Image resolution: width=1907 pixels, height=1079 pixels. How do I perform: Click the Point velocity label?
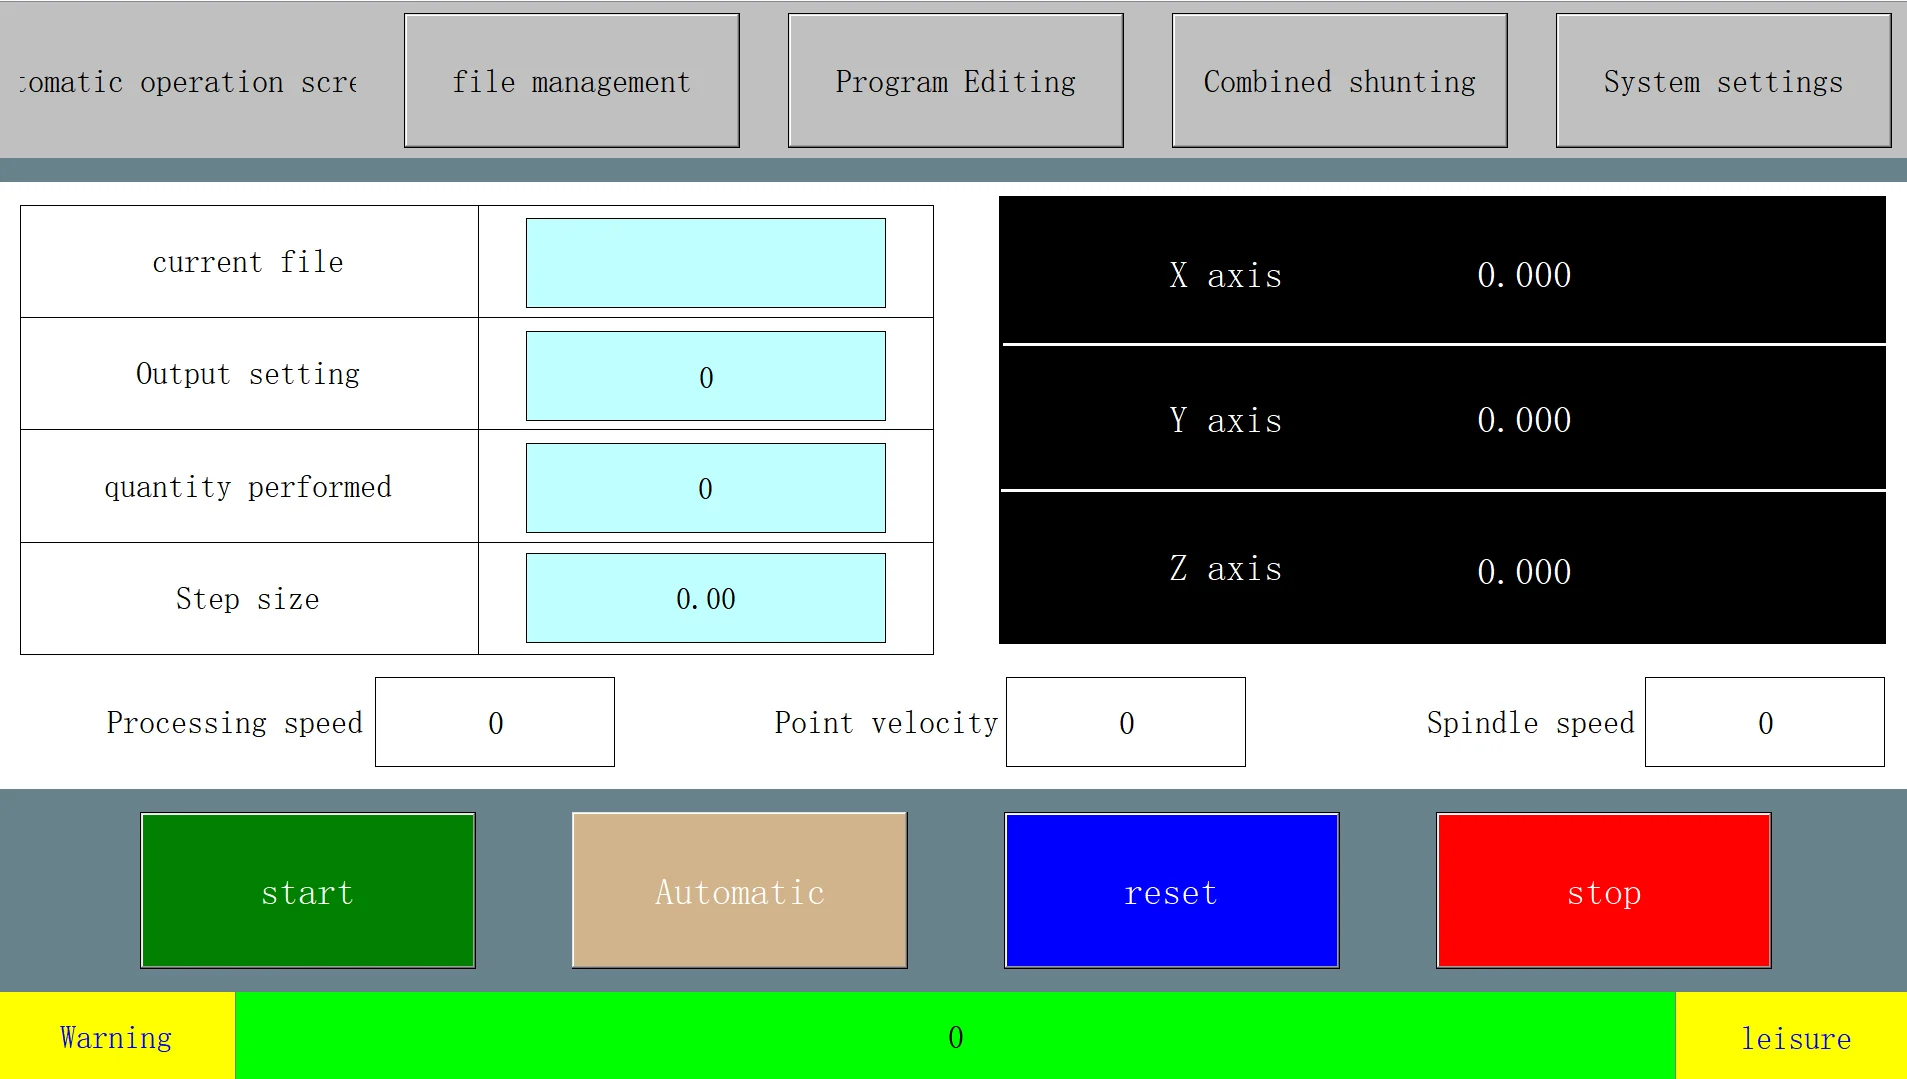coord(887,723)
